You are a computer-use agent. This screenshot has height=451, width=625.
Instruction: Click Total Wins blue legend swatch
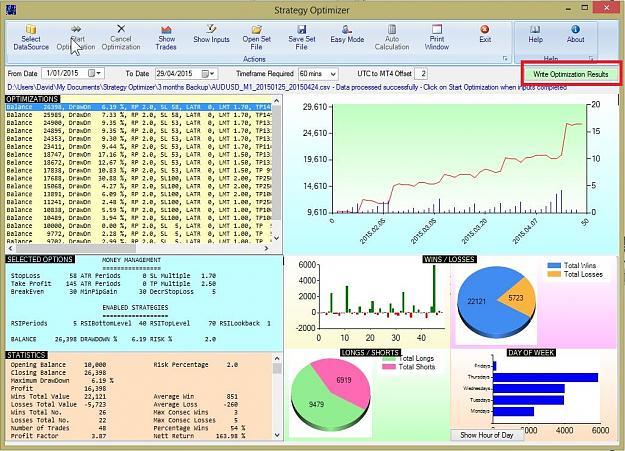[554, 266]
